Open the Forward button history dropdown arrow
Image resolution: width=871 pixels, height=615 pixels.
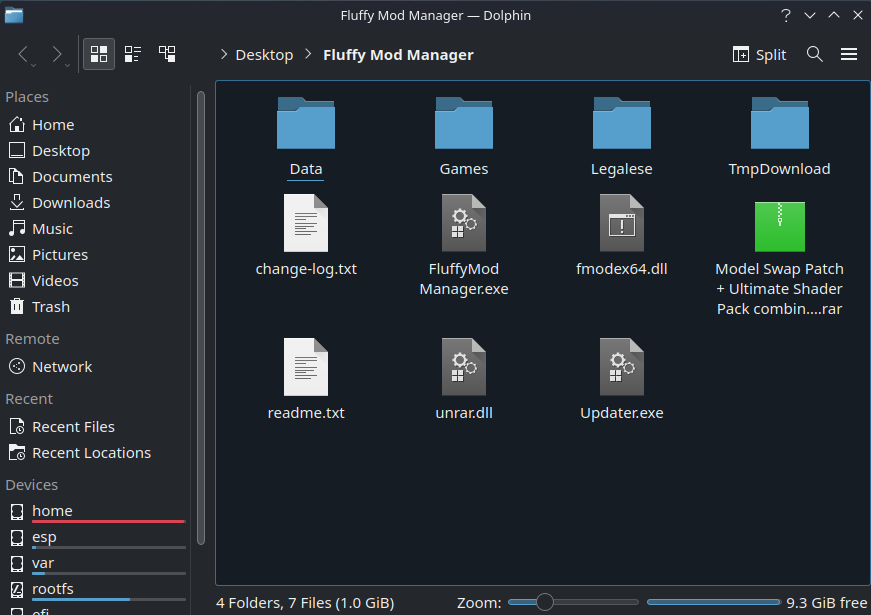pyautogui.click(x=67, y=66)
